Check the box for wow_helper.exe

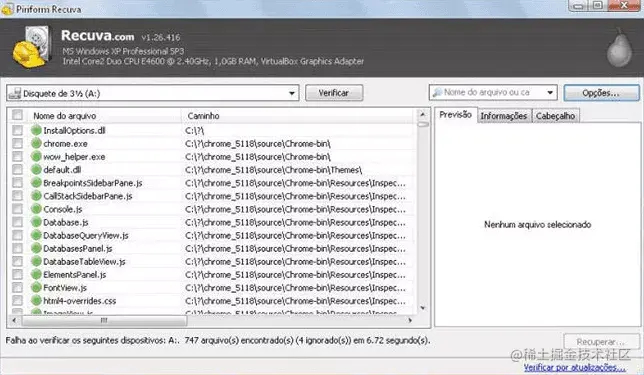point(17,157)
